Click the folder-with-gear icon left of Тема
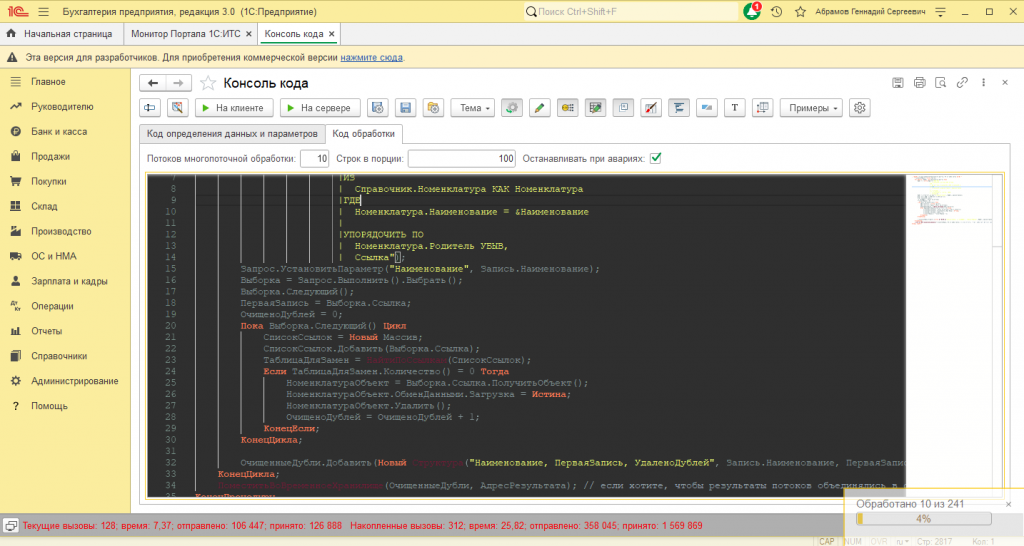 433,108
